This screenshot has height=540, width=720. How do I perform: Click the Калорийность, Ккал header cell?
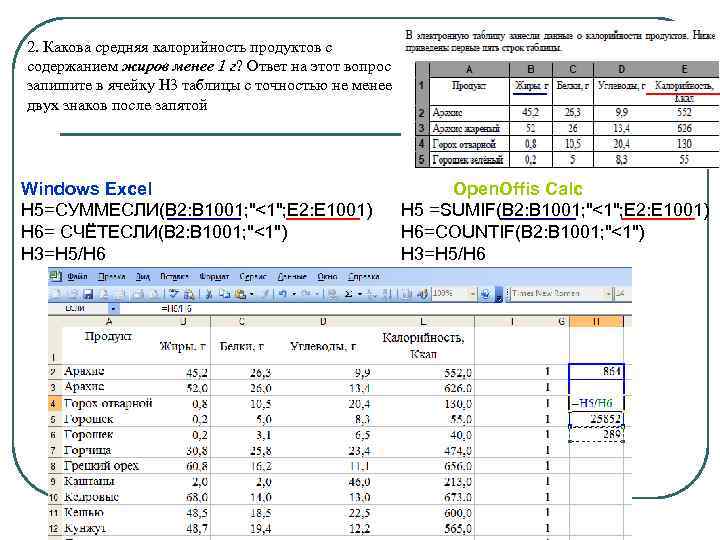pyautogui.click(x=423, y=344)
